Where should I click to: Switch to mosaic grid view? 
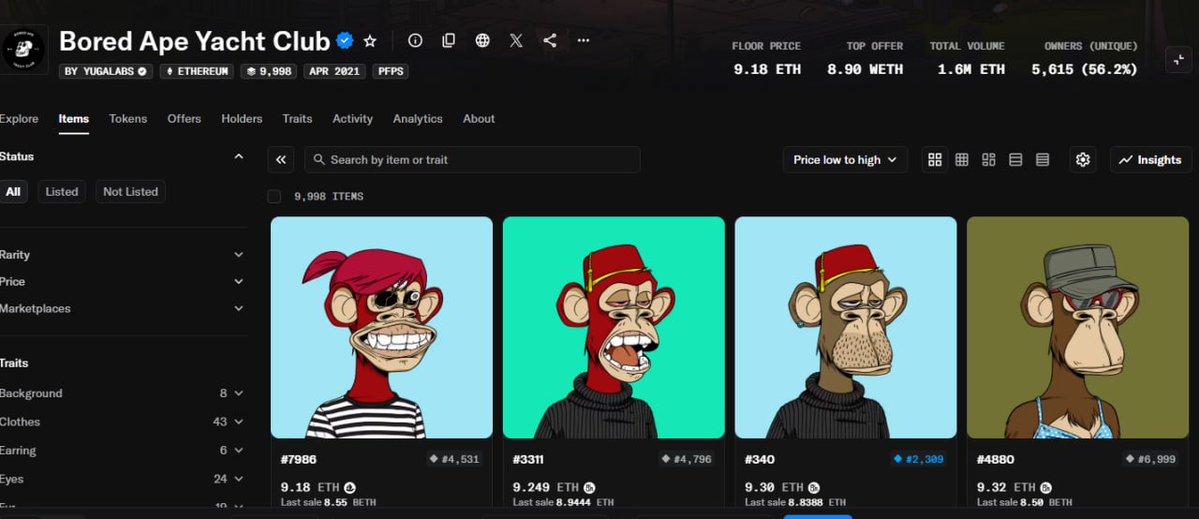[989, 160]
